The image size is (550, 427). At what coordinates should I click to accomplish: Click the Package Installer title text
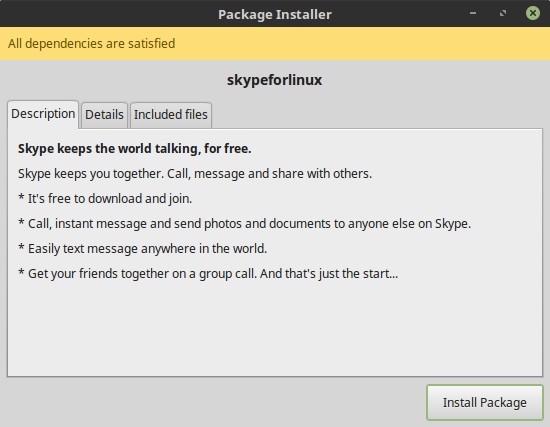pos(275,14)
